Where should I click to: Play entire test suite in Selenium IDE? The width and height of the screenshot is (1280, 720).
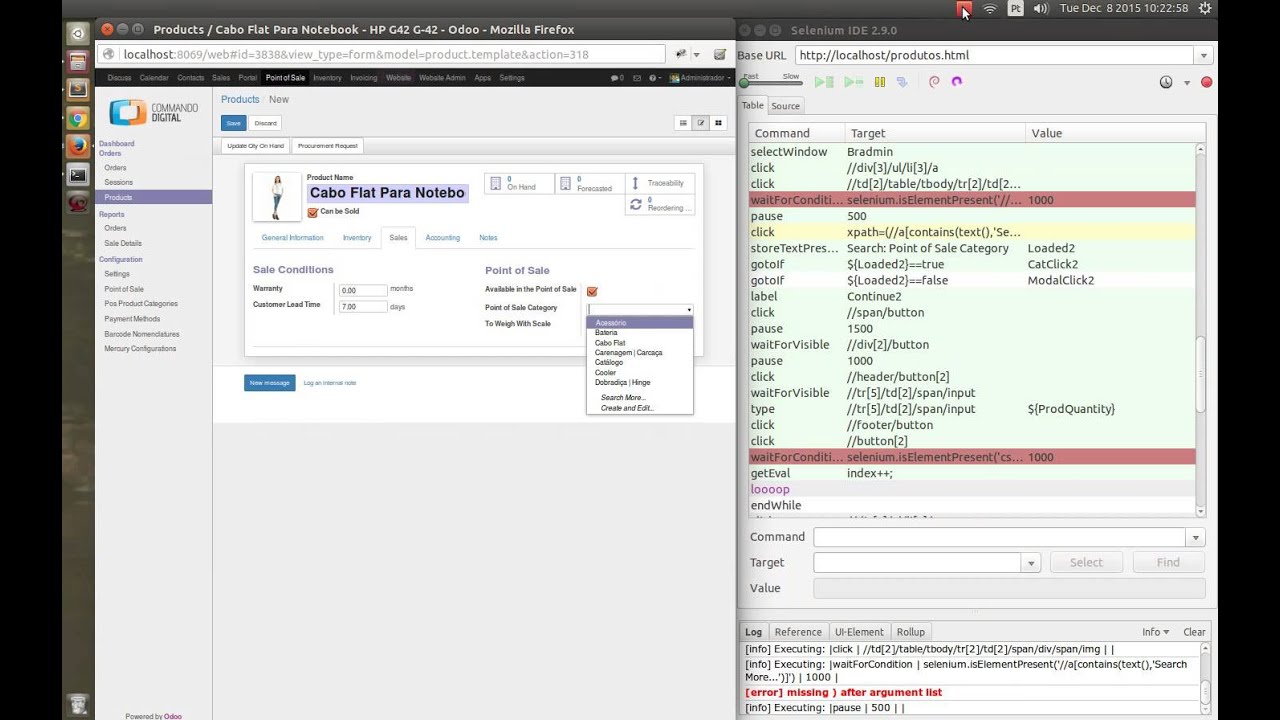[x=824, y=82]
